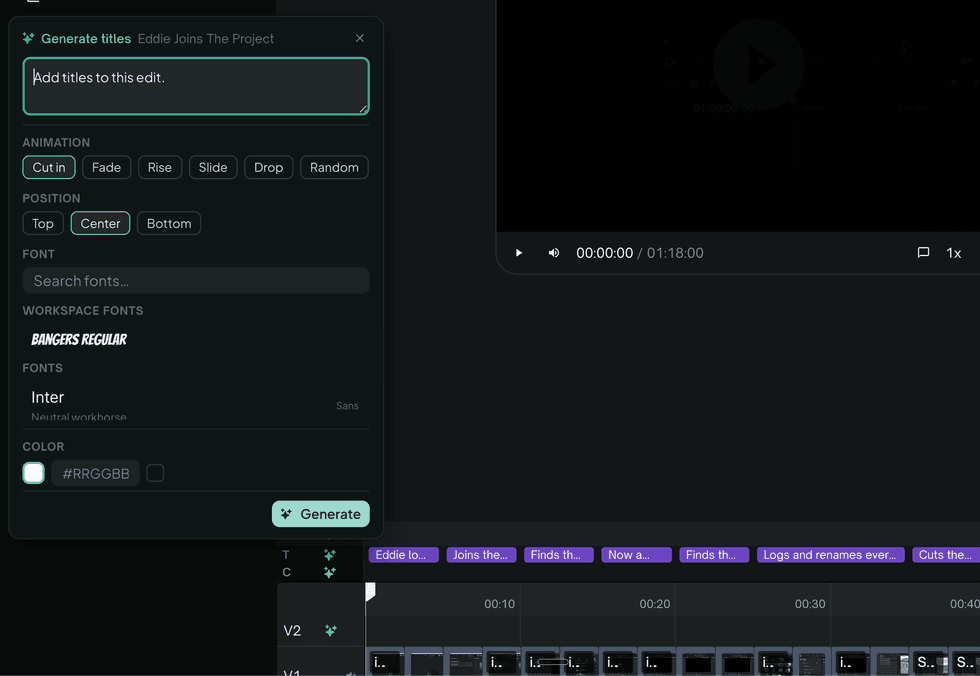Open the 1x playback speed menu
This screenshot has height=676, width=980.
[x=953, y=253]
